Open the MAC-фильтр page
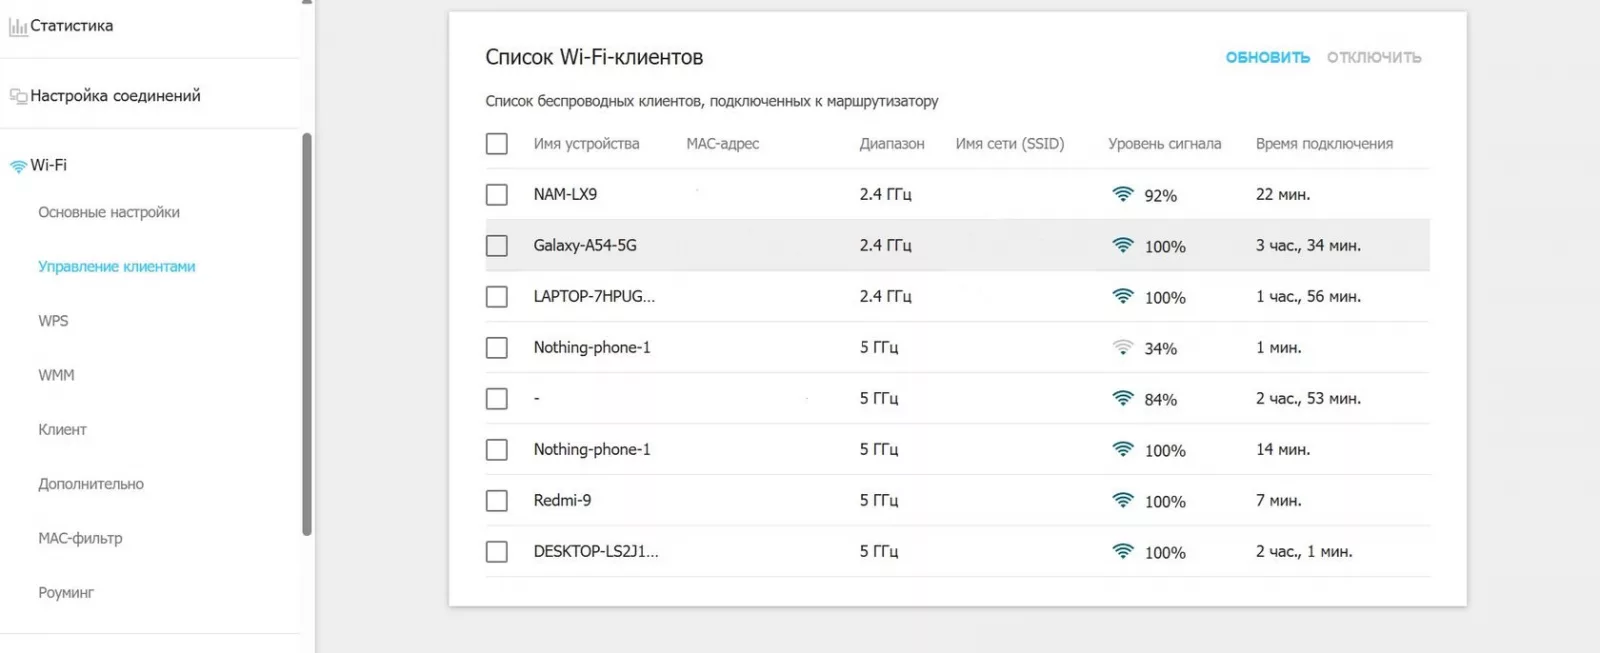 click(x=80, y=538)
